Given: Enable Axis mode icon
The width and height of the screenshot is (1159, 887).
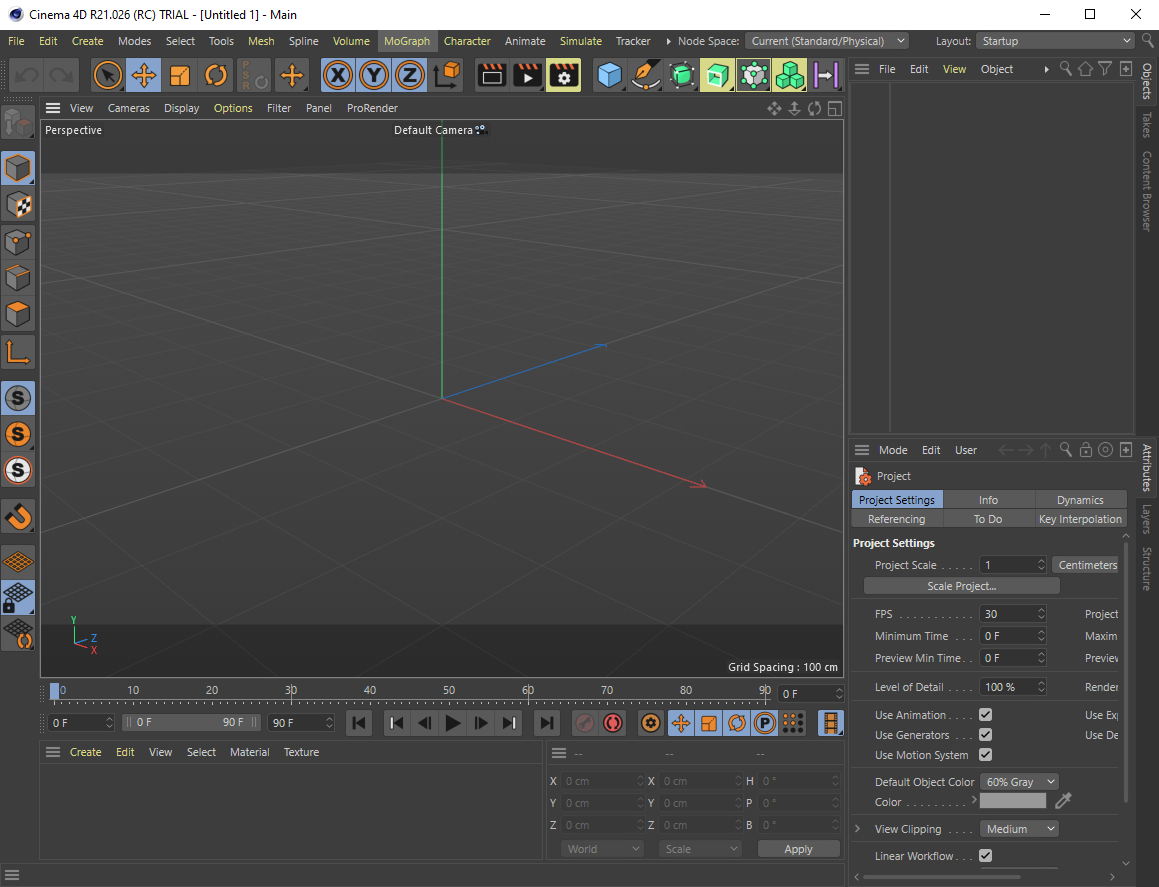Looking at the screenshot, I should 18,353.
